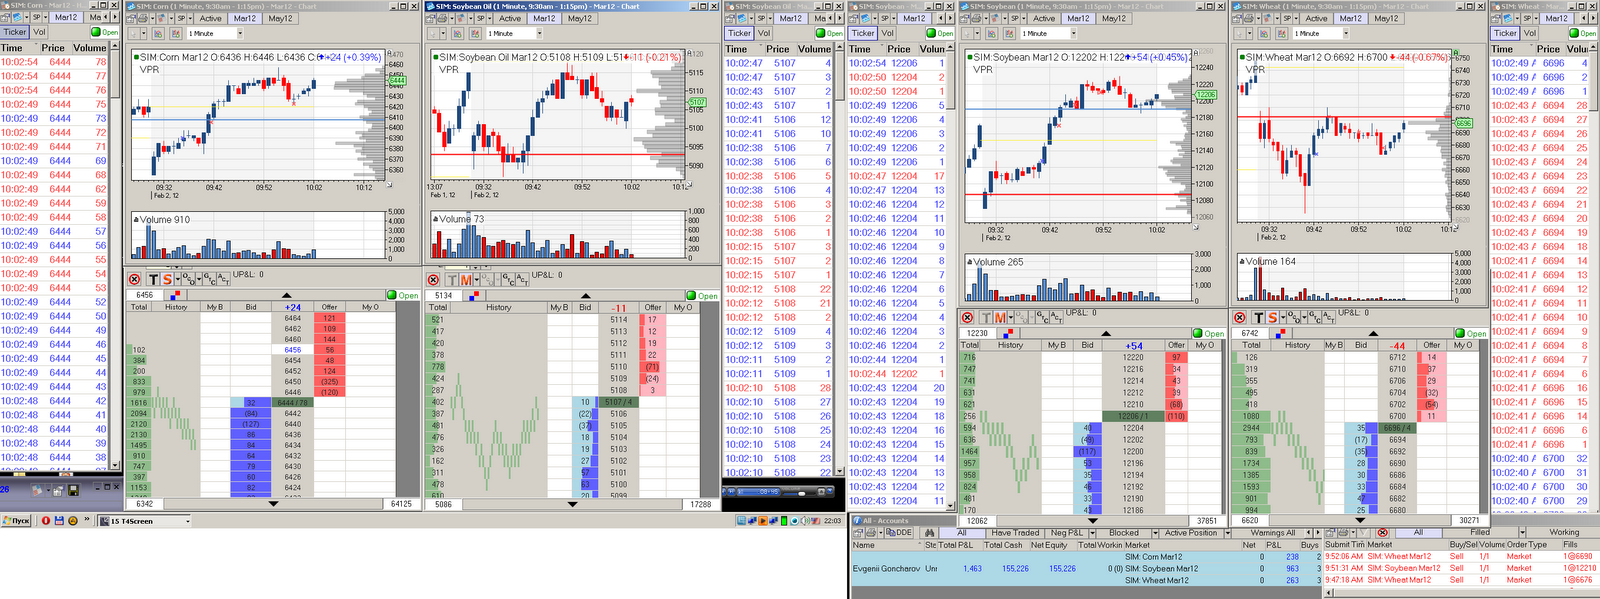
Task: Click the All filter button in Accounts window
Action: coord(962,533)
